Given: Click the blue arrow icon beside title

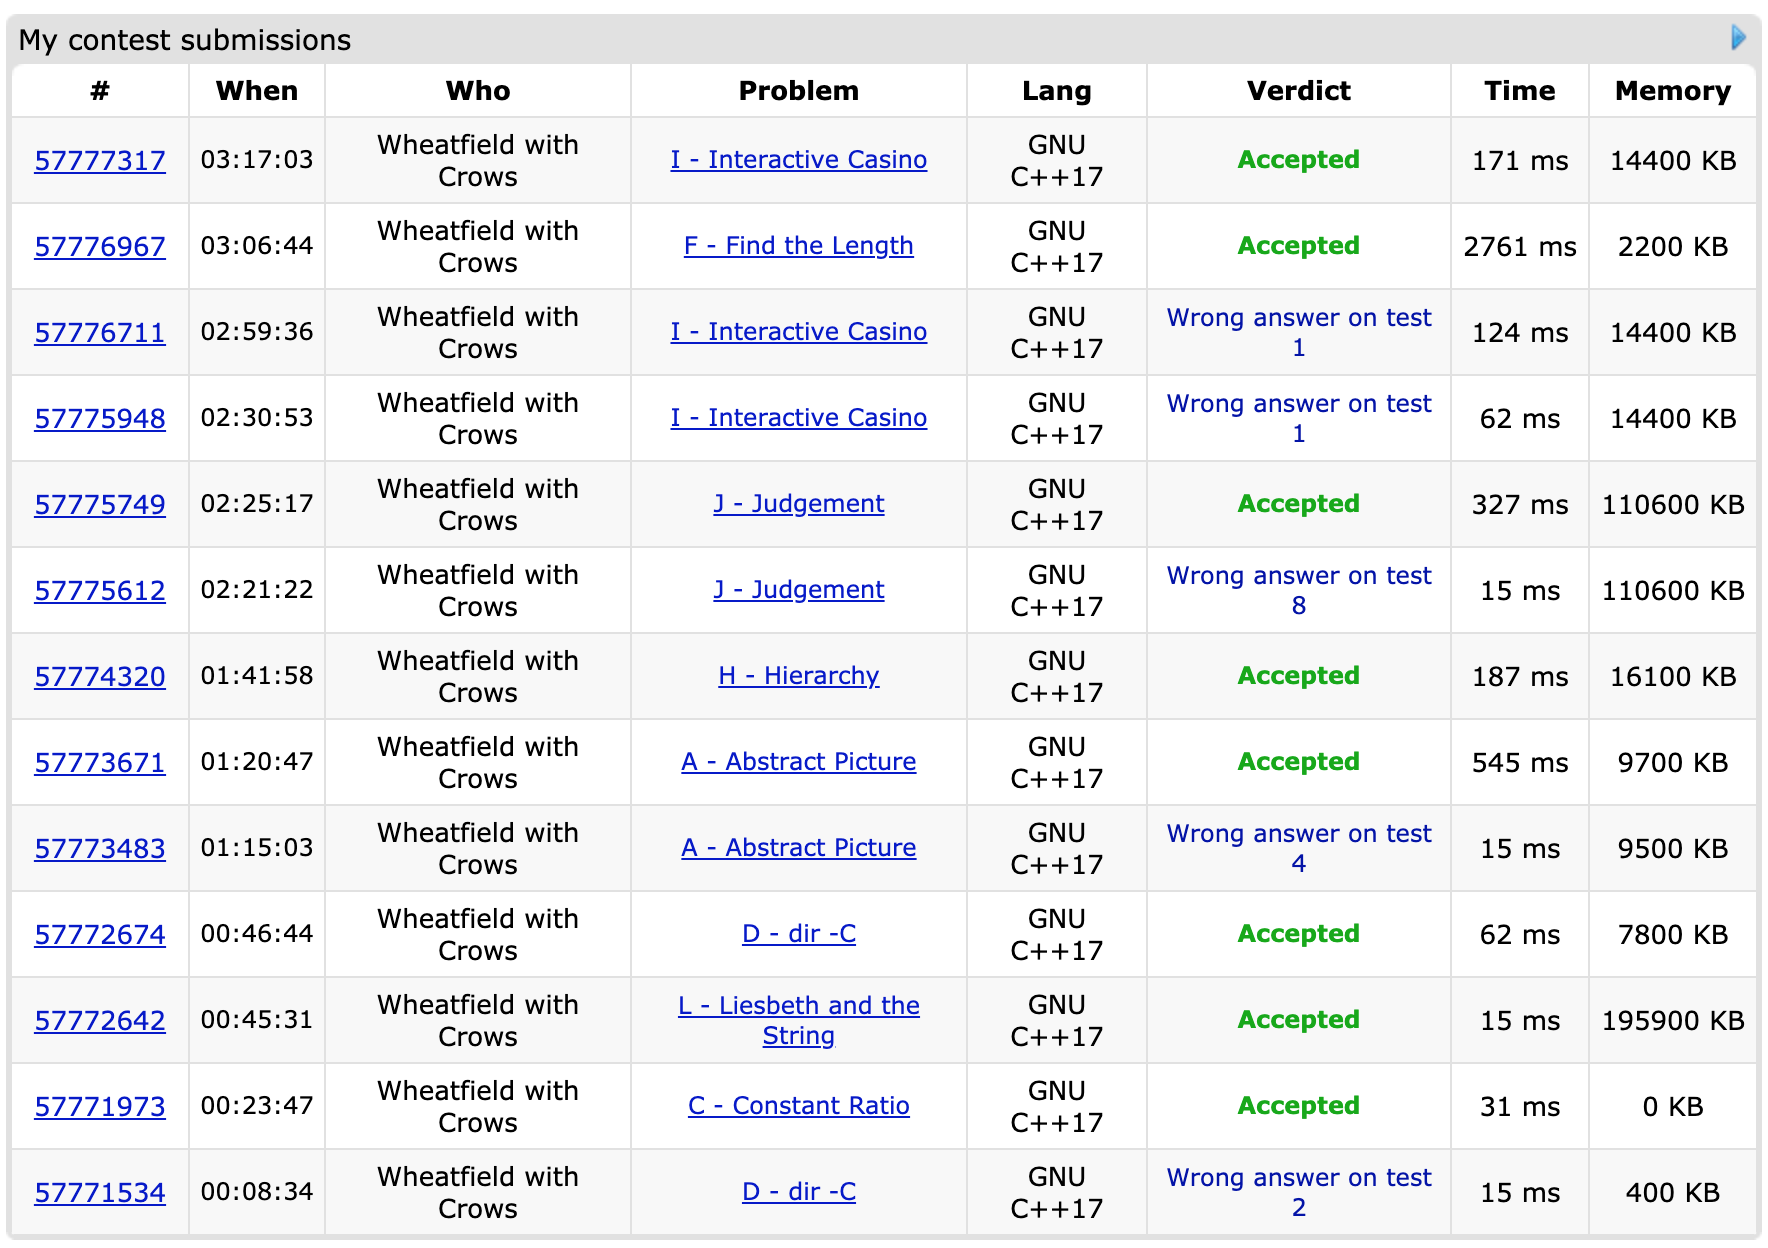Looking at the screenshot, I should [x=1738, y=38].
